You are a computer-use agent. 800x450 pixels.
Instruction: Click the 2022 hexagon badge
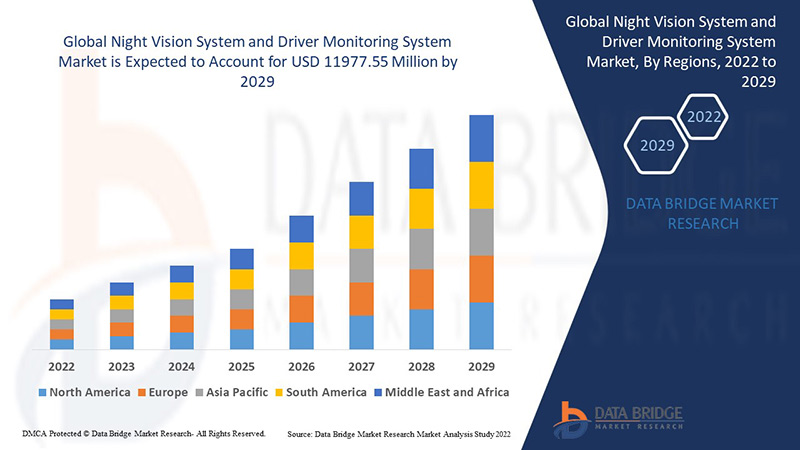(x=704, y=117)
